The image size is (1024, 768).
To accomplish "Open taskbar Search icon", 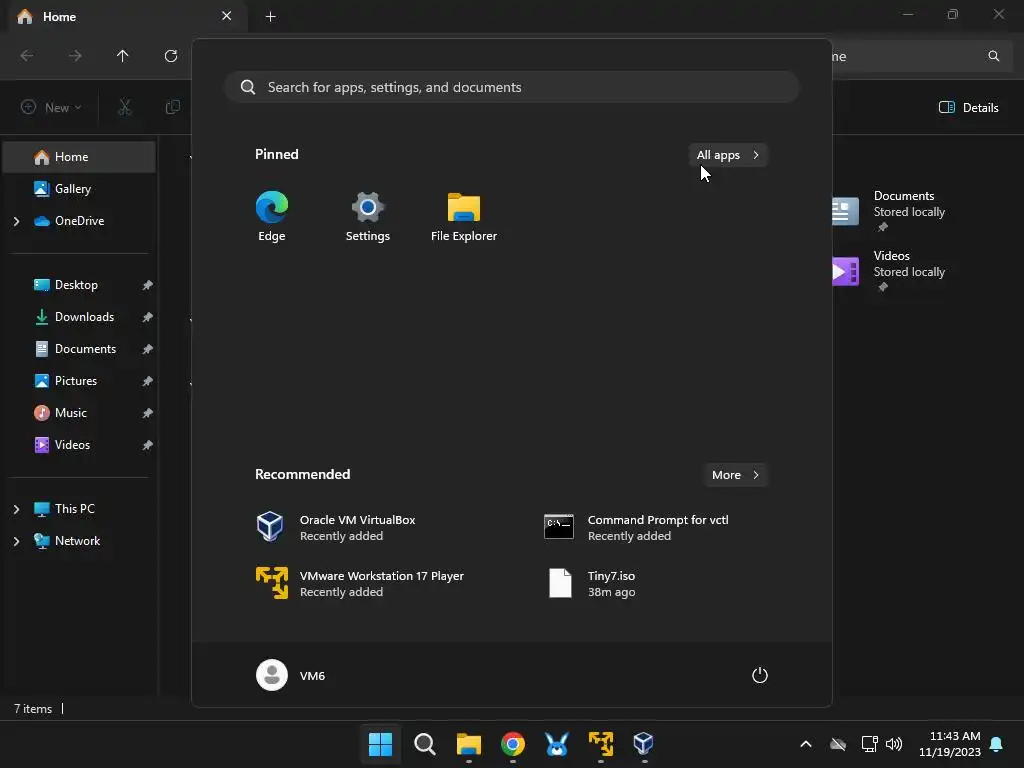I will pyautogui.click(x=424, y=743).
